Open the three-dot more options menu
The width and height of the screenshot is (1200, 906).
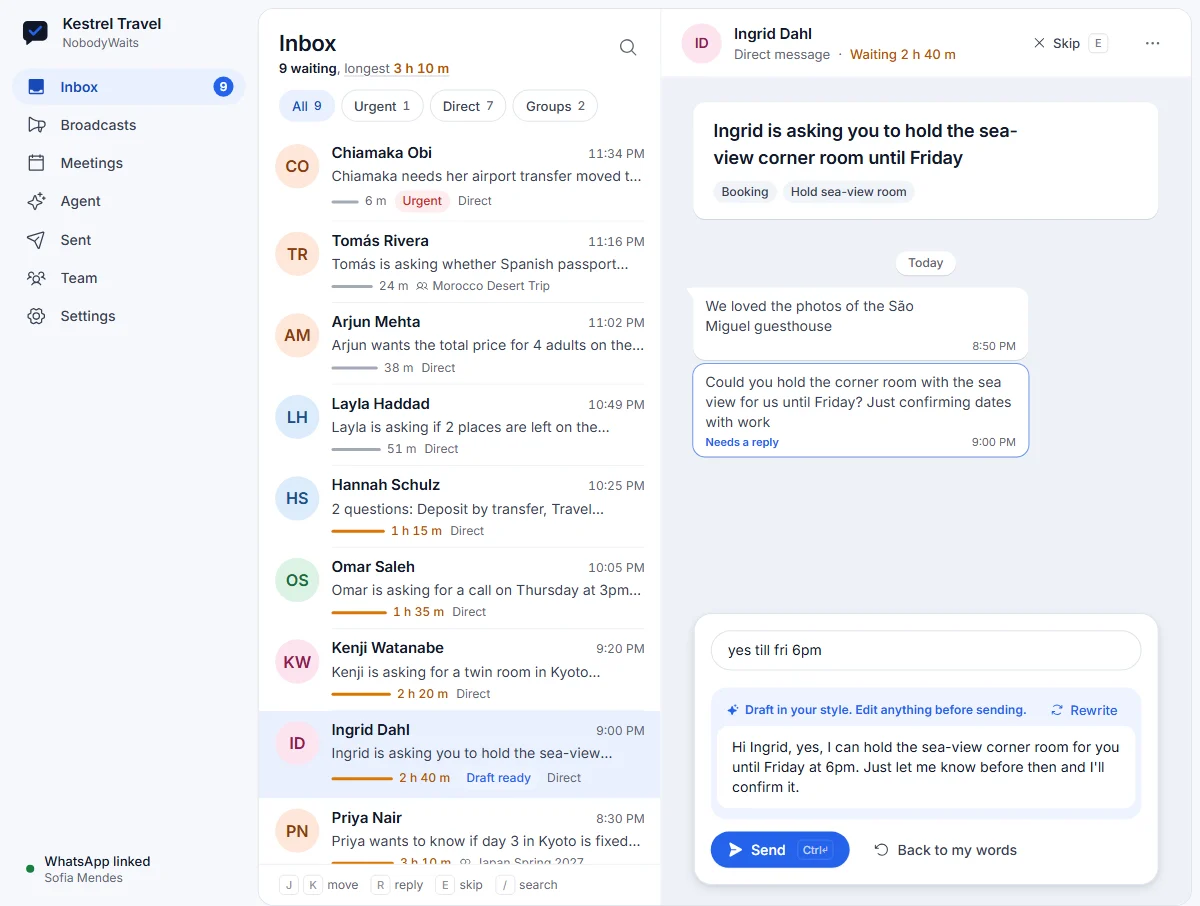pos(1152,43)
